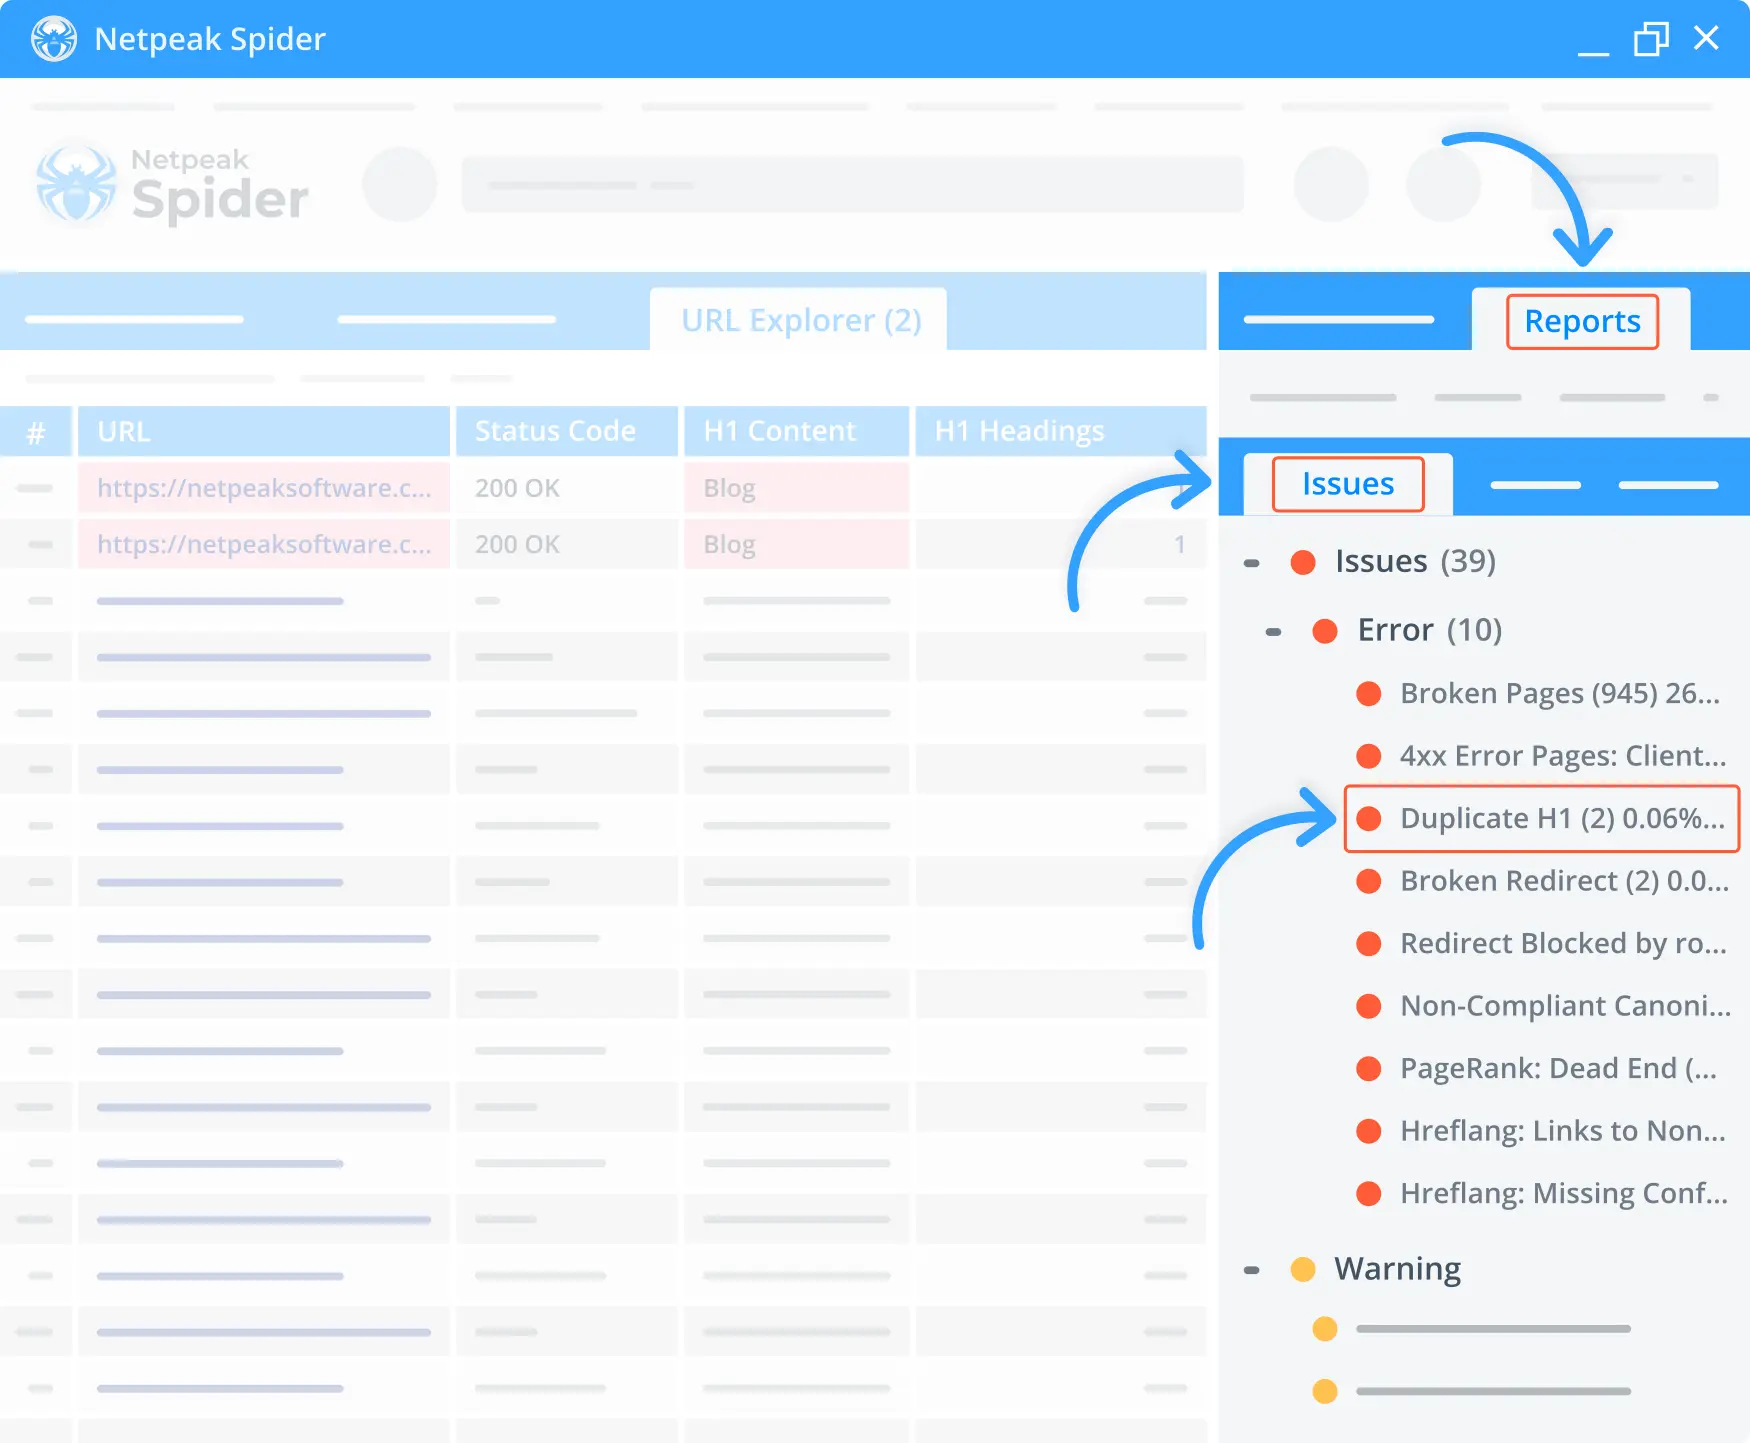Sort by the H1 Content column header
1750x1443 pixels.
tap(796, 431)
